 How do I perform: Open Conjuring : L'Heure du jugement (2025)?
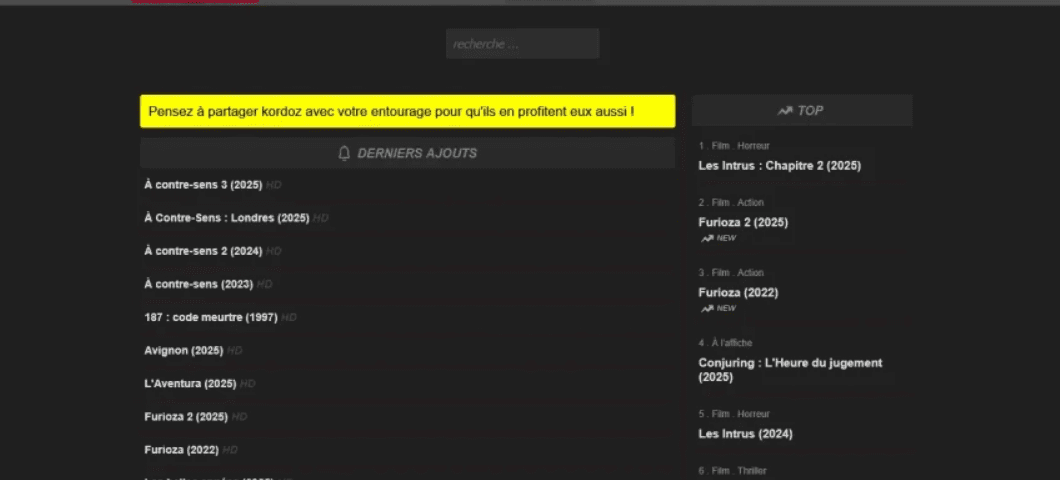pos(789,369)
